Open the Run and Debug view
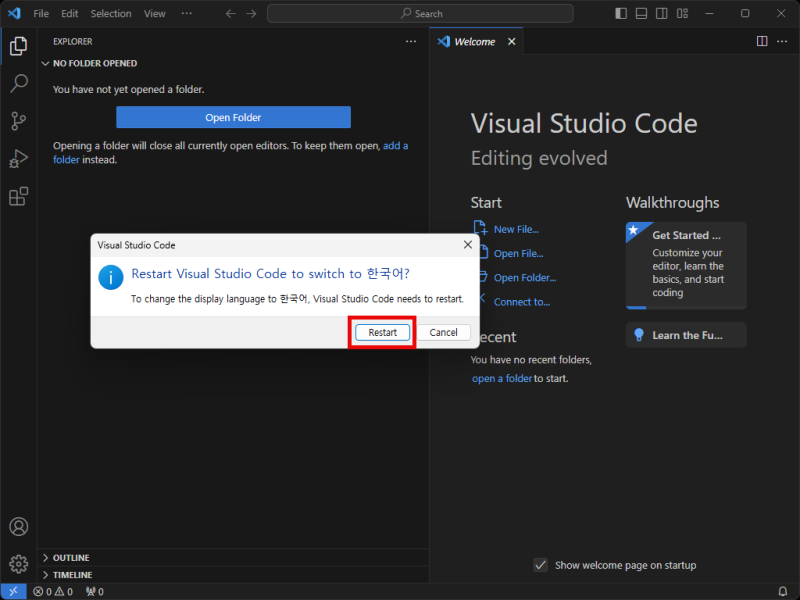800x600 pixels. (18, 158)
